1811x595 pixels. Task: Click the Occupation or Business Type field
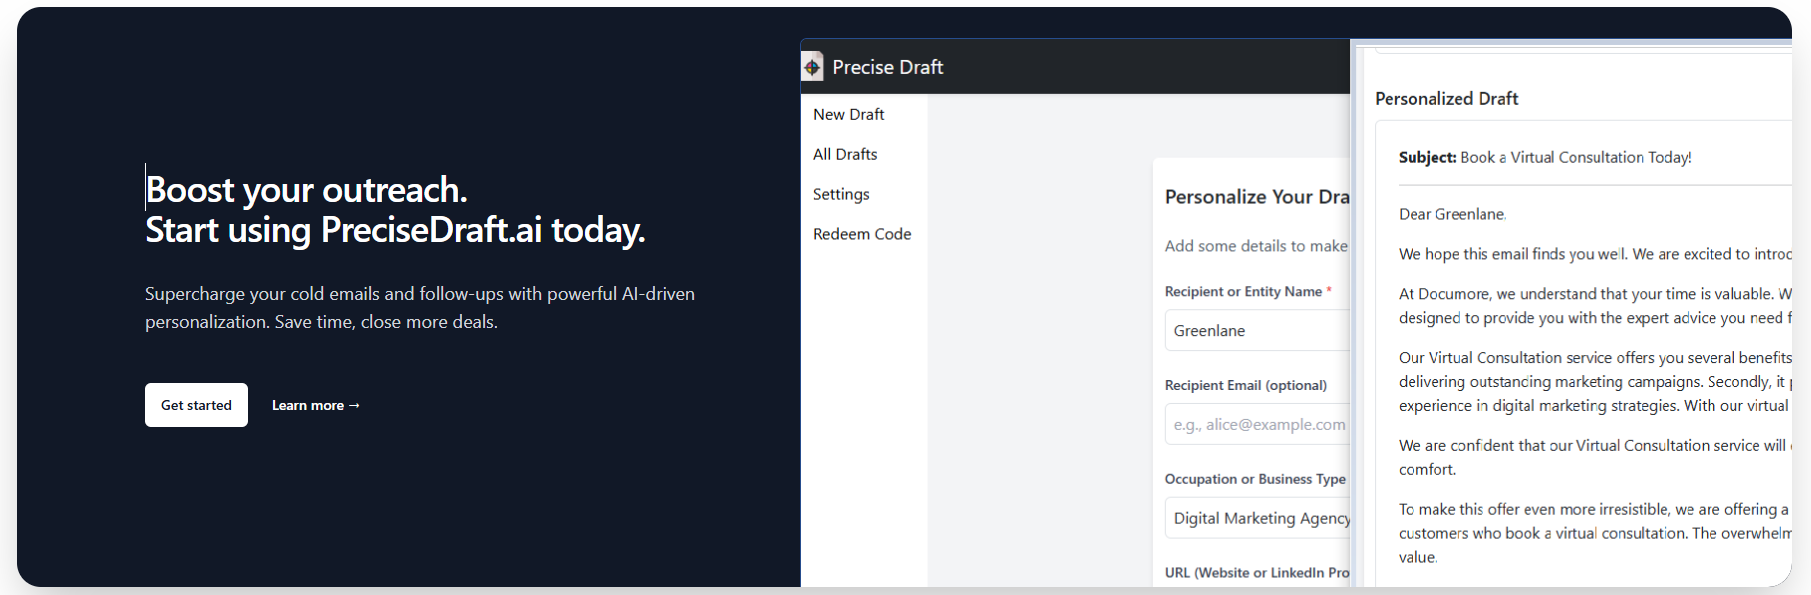coord(1258,518)
